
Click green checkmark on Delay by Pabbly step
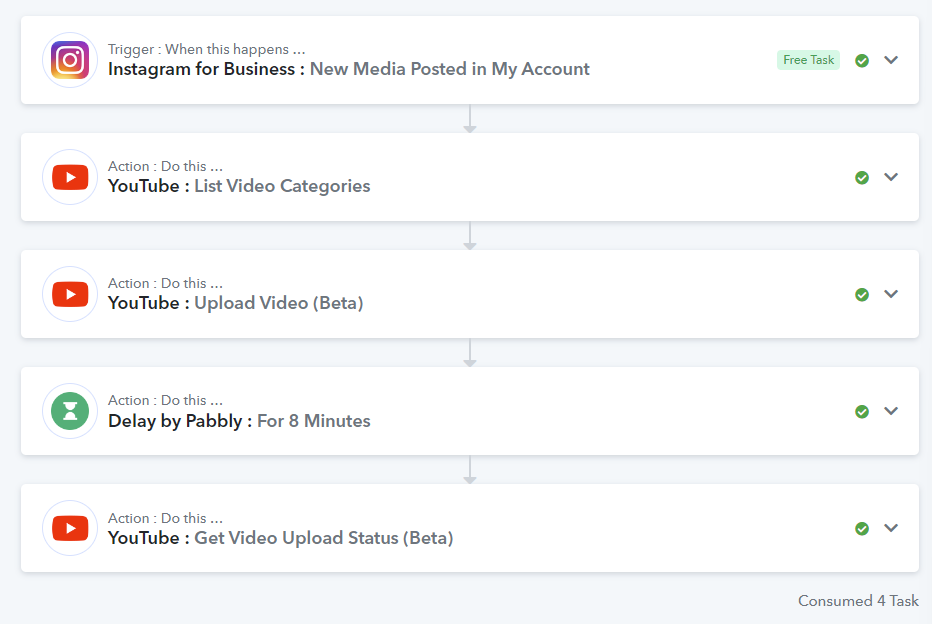click(x=862, y=412)
